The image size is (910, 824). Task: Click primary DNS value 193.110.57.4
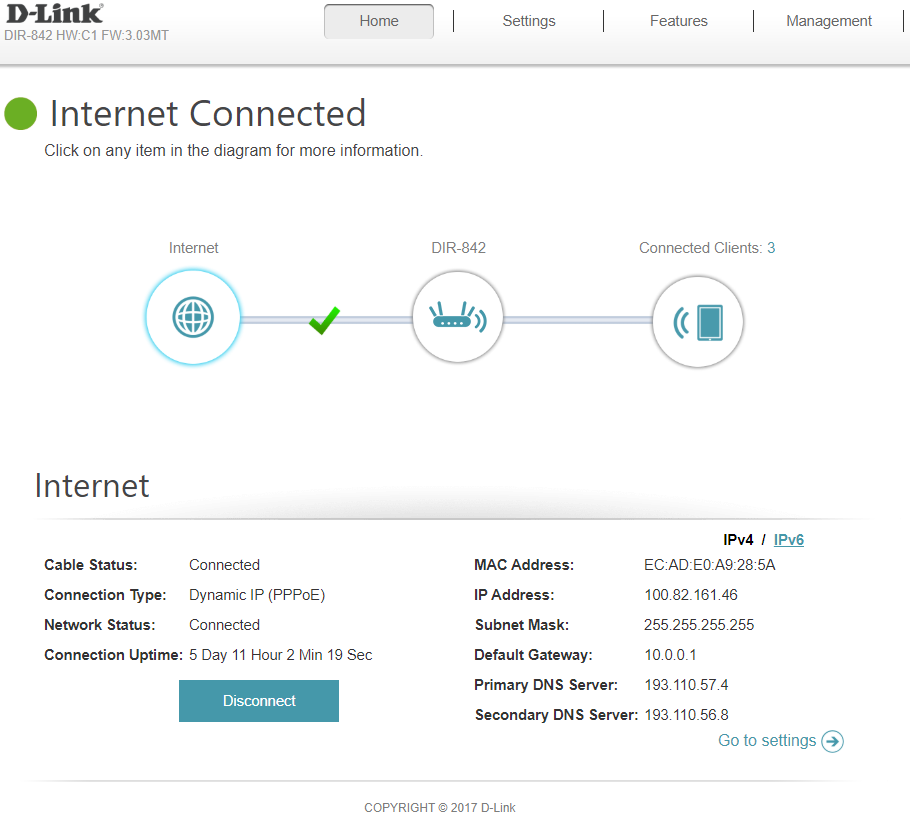pyautogui.click(x=686, y=685)
